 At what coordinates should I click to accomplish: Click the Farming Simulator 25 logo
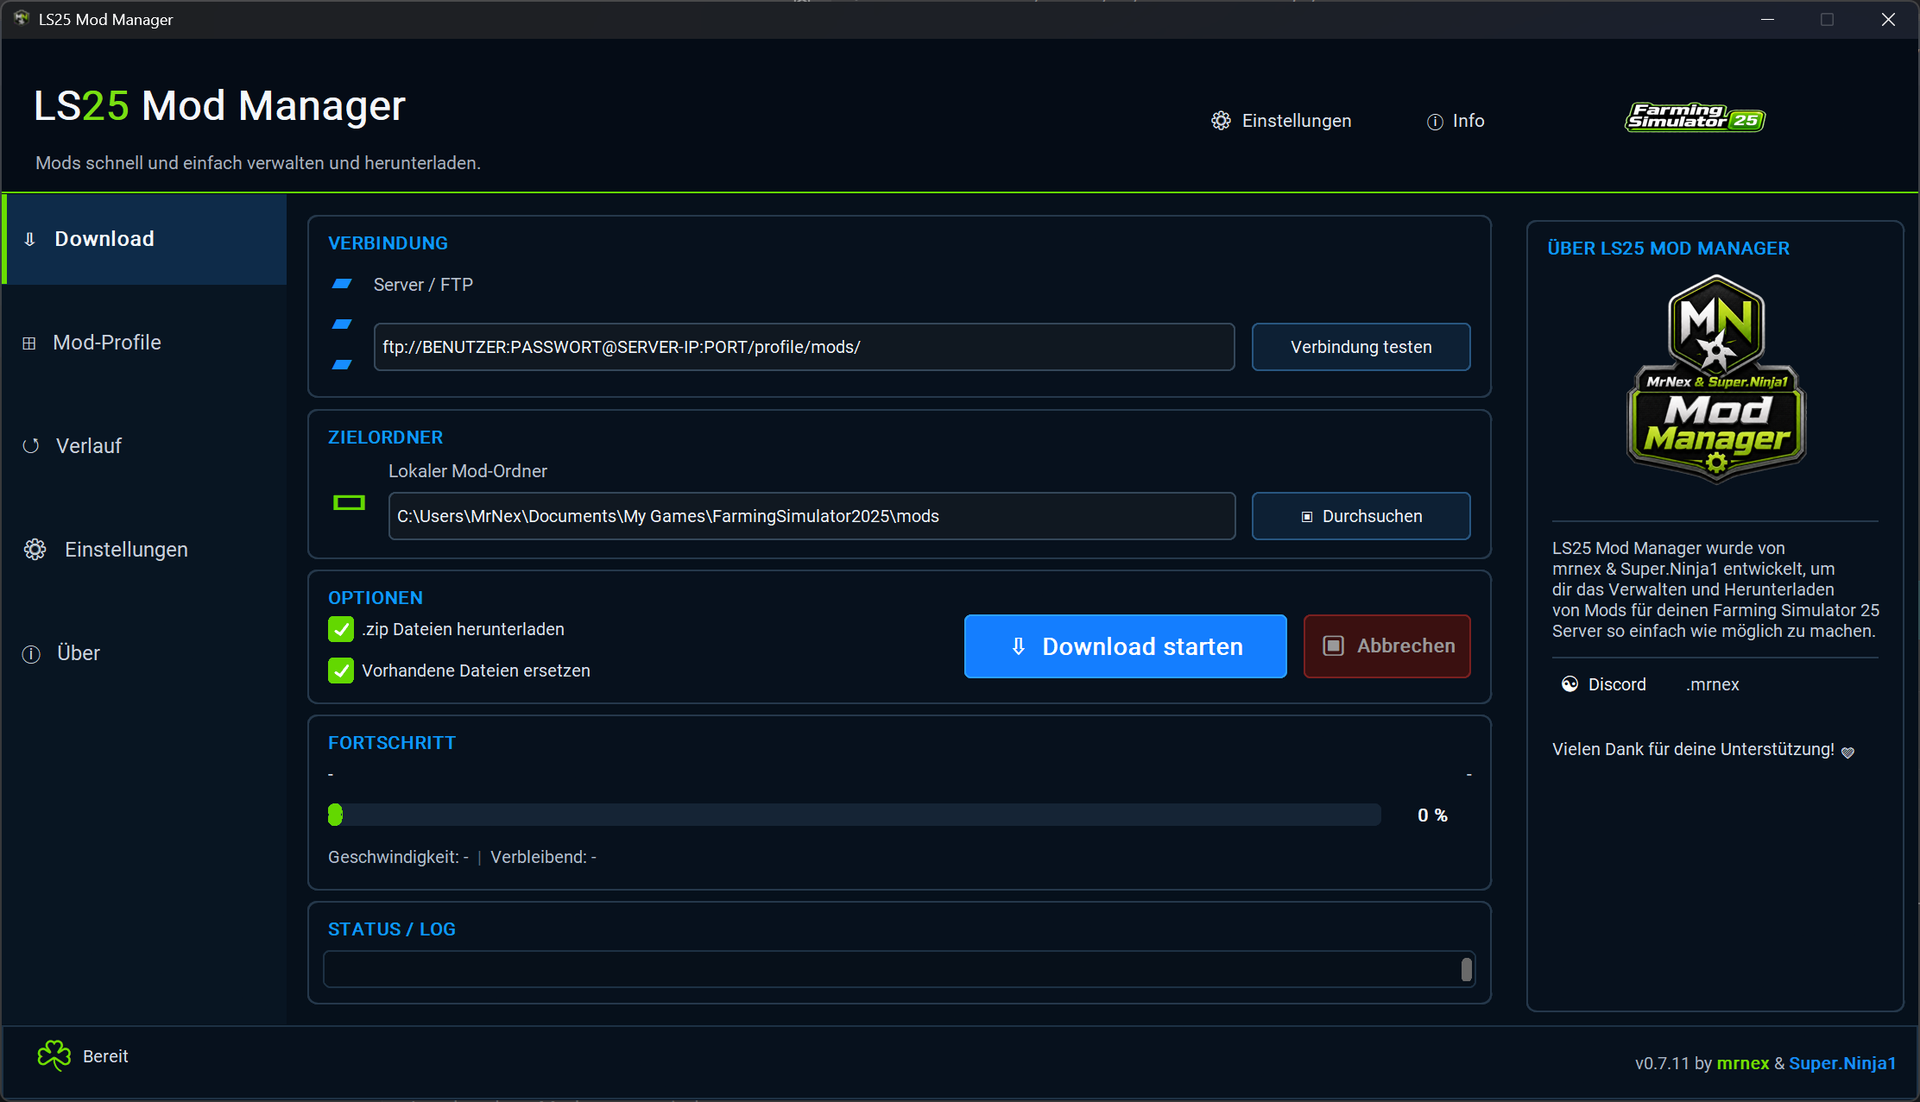[x=1695, y=118]
